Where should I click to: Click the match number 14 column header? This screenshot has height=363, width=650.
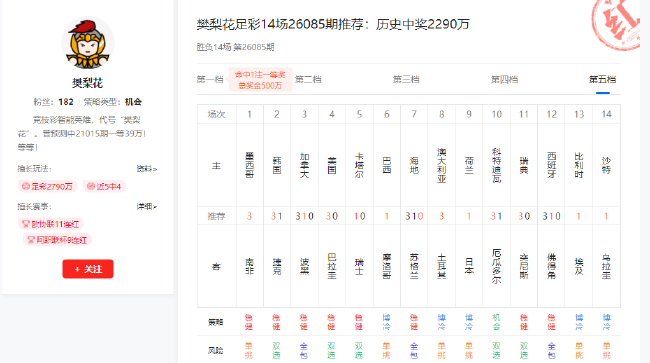pyautogui.click(x=606, y=114)
